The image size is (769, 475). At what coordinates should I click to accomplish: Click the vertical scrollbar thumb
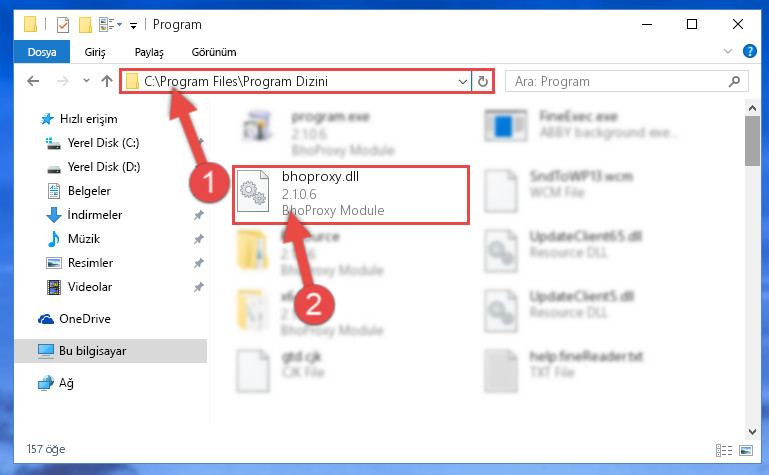point(752,141)
